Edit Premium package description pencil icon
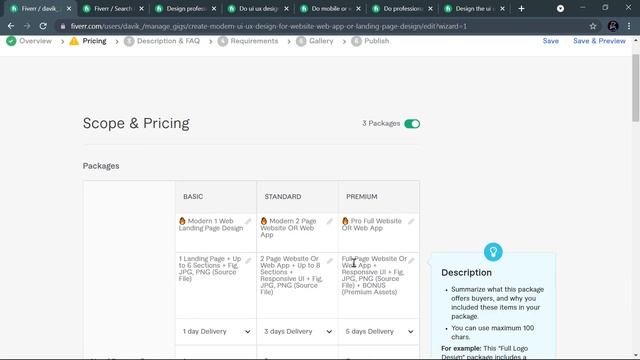640x360 pixels. coord(411,260)
